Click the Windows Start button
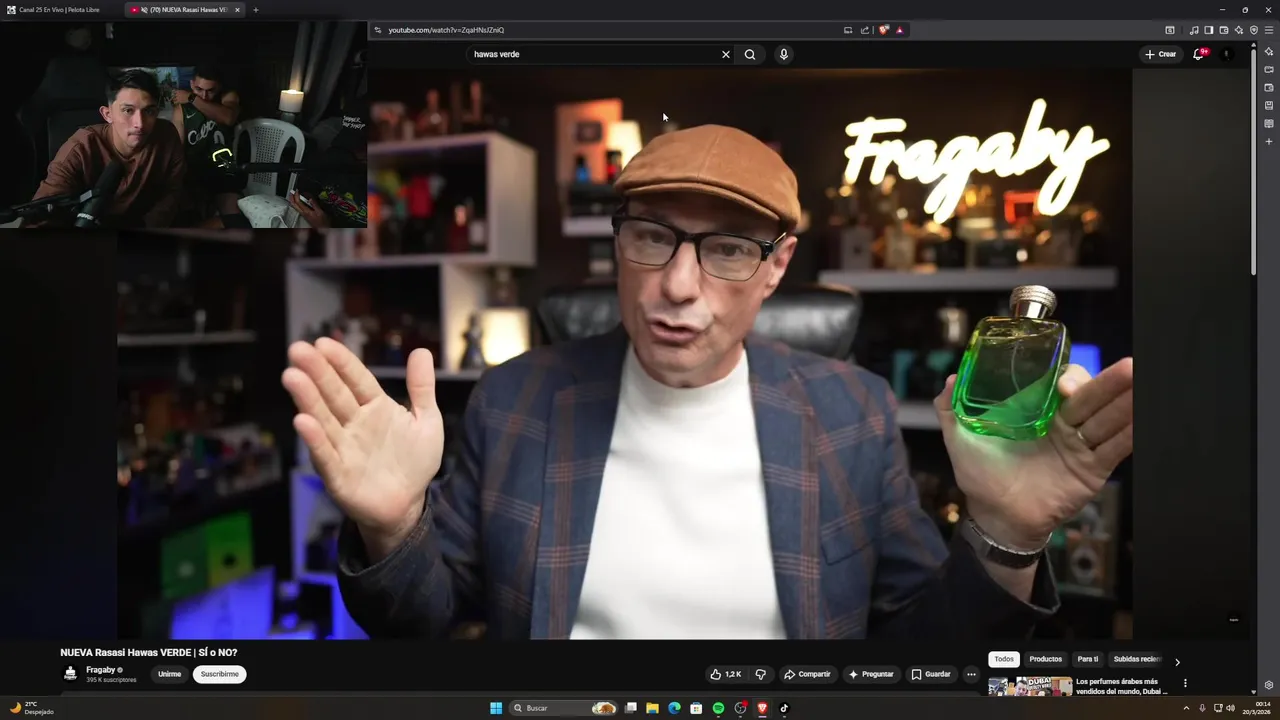The height and width of the screenshot is (720, 1280). 496,708
